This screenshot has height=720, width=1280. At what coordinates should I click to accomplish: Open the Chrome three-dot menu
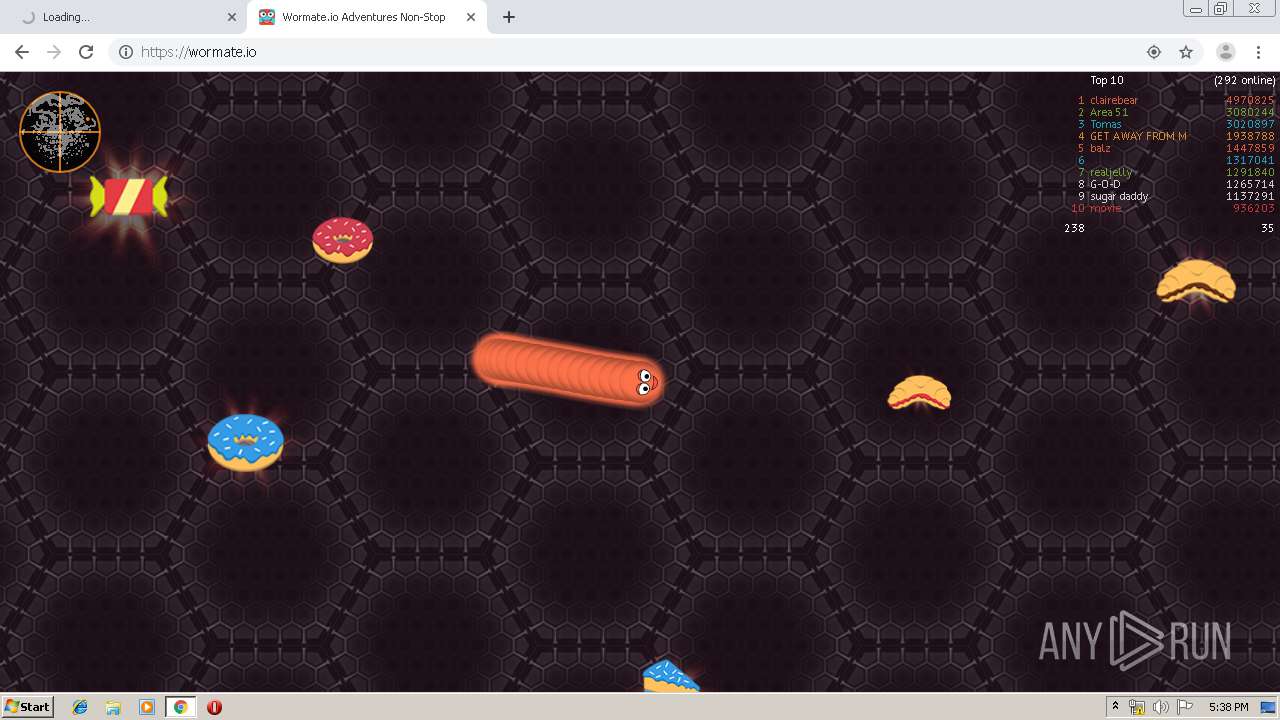click(1258, 52)
